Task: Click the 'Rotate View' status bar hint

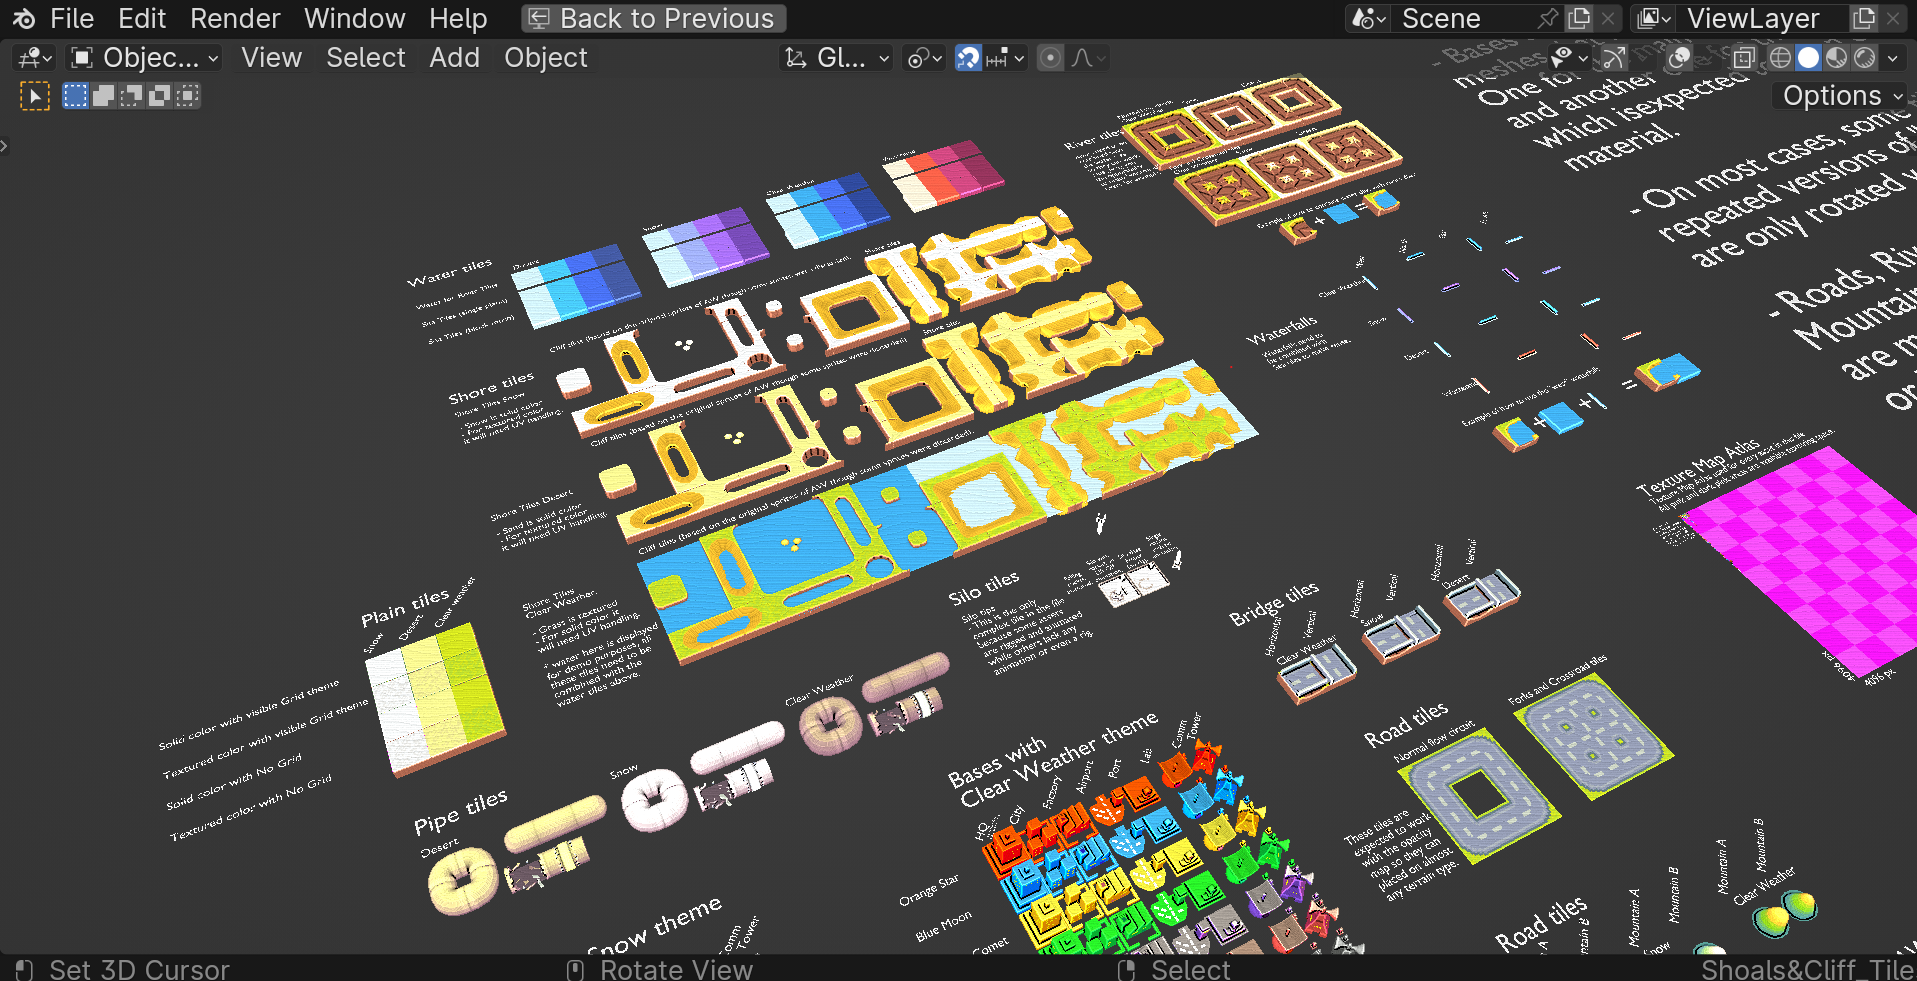Action: 676,969
